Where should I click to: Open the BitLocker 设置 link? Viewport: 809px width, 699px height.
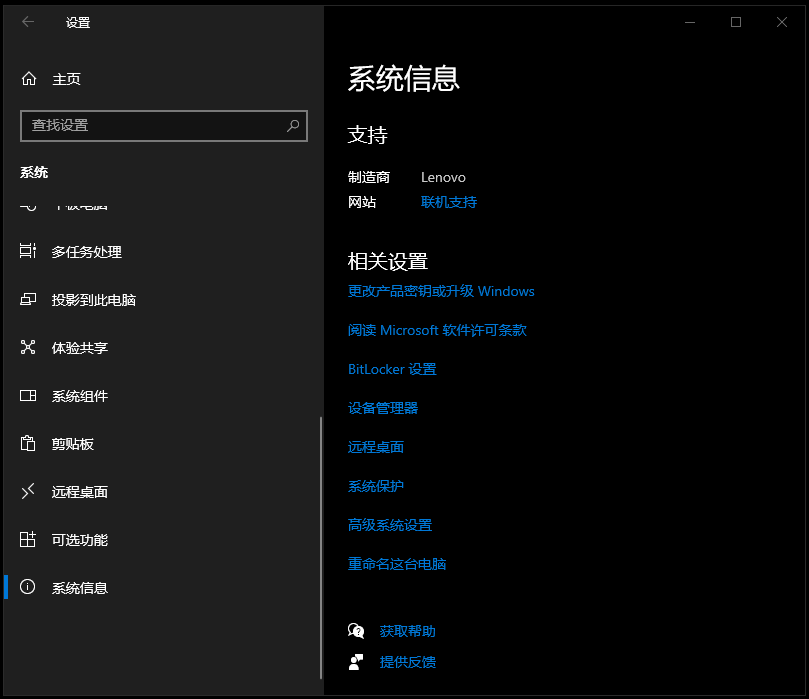pyautogui.click(x=392, y=369)
